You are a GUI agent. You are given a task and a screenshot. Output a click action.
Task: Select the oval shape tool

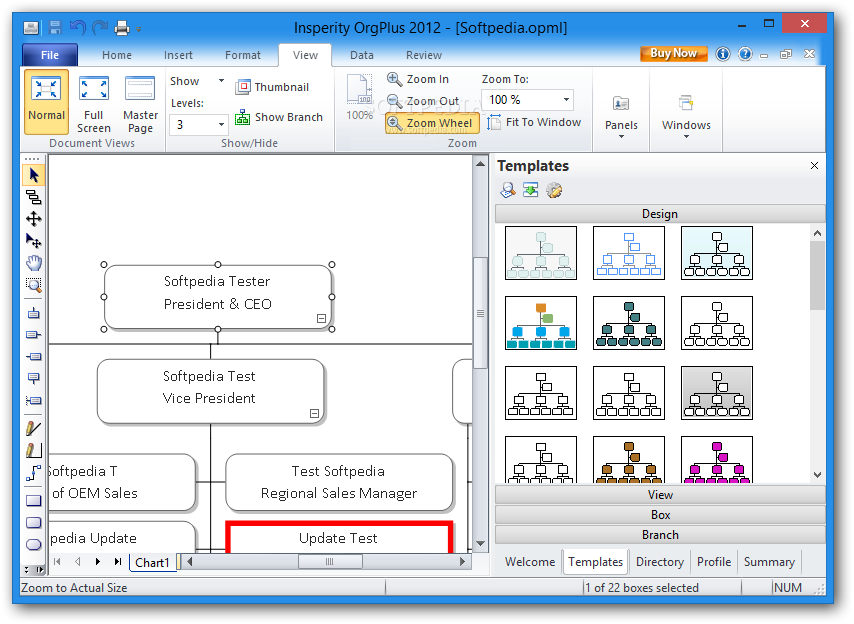34,545
